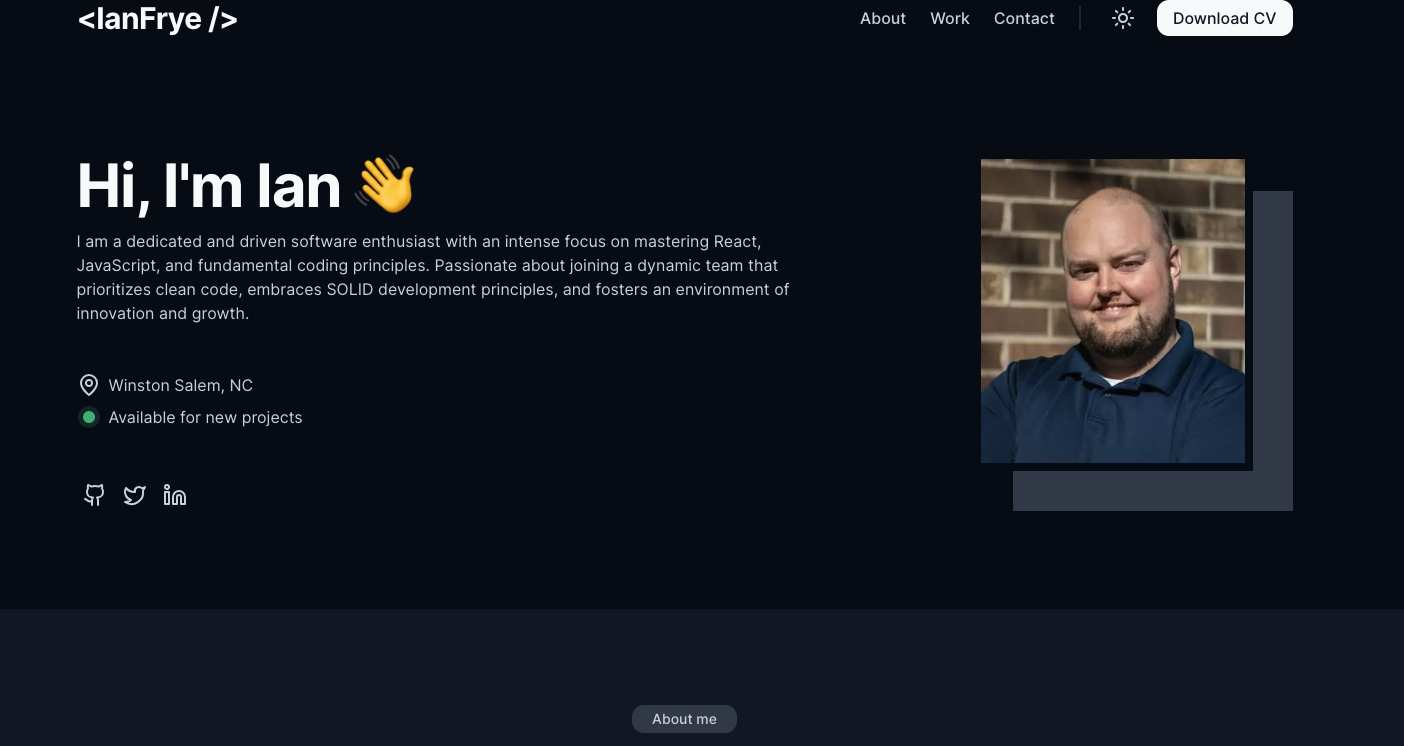Image resolution: width=1404 pixels, height=746 pixels.
Task: Go to the Work nav link
Action: 950,18
